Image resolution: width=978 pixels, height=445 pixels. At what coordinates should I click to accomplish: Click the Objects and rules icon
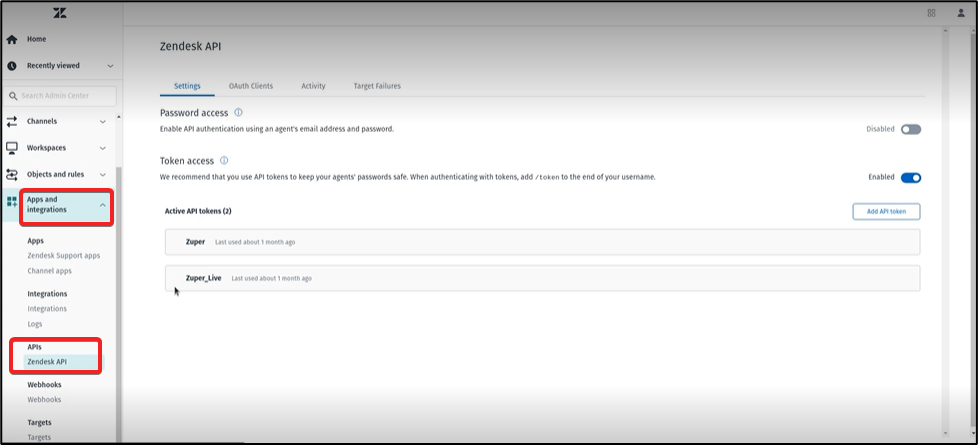11,175
